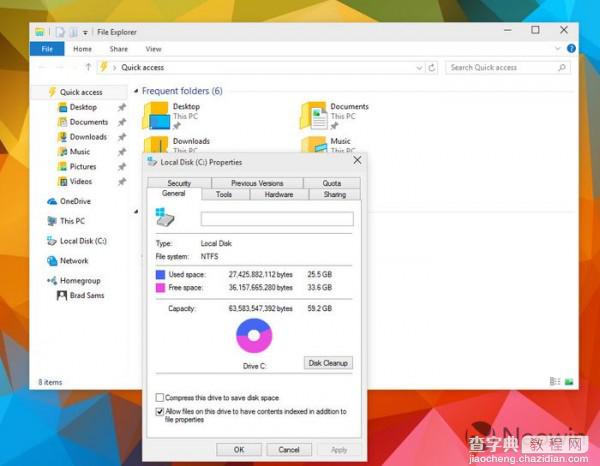Click the Documents icon in navigation pane
The width and height of the screenshot is (600, 466).
[x=62, y=122]
